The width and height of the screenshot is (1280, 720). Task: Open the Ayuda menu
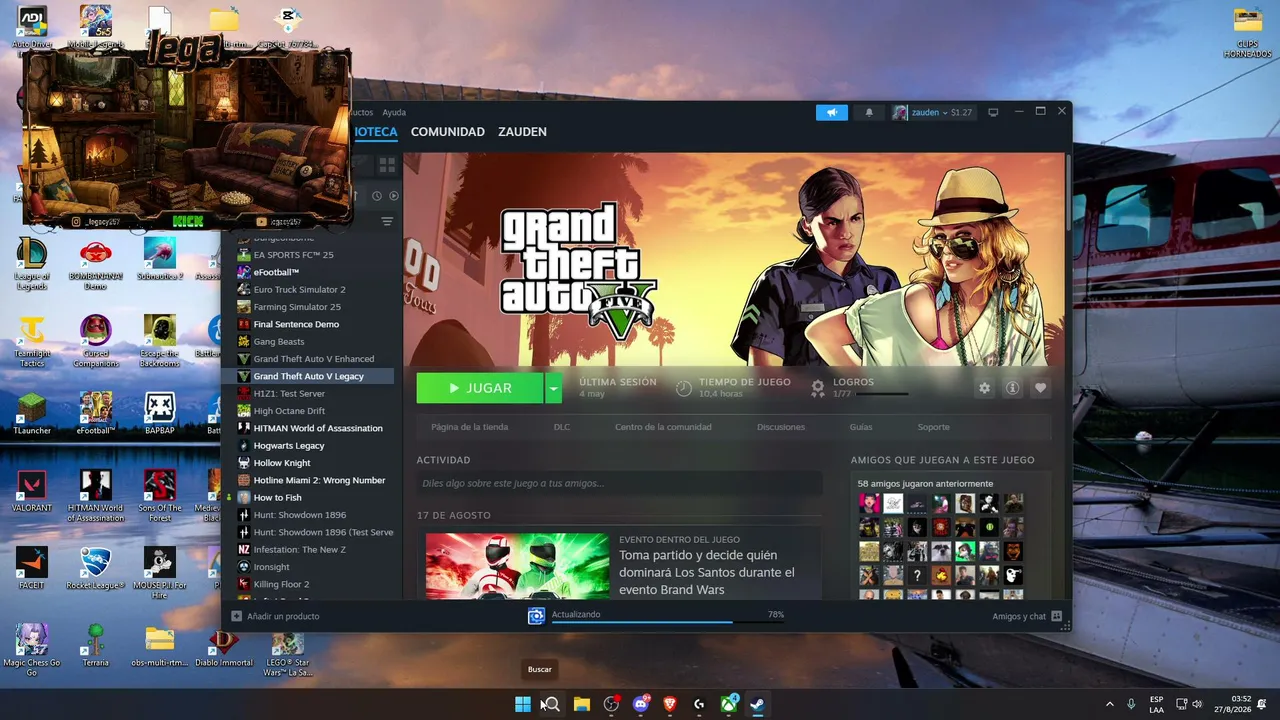click(x=394, y=112)
